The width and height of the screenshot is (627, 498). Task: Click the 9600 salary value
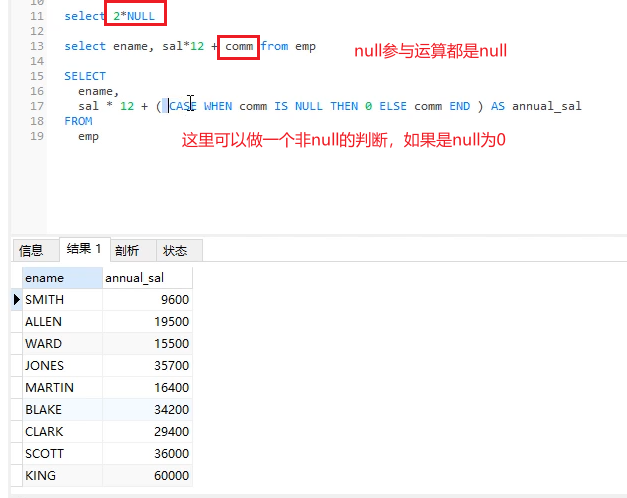point(174,300)
